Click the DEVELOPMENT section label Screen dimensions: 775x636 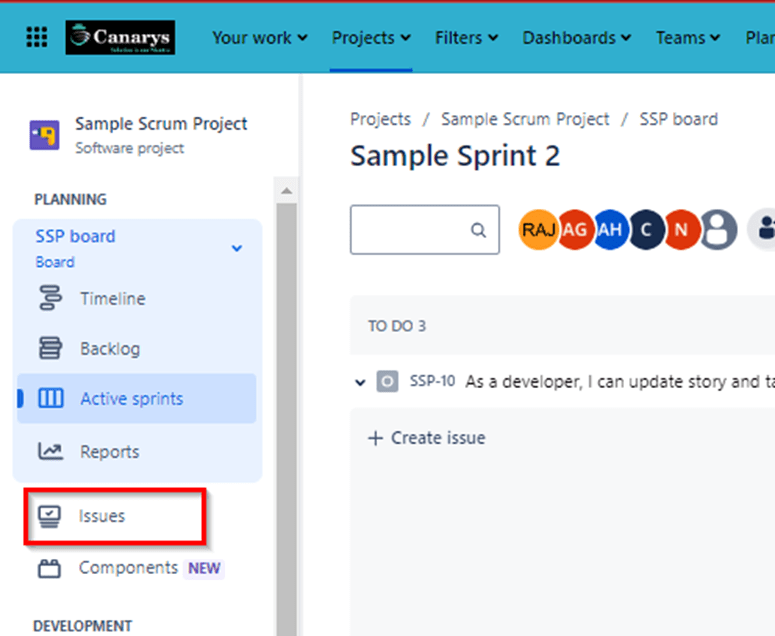[82, 626]
